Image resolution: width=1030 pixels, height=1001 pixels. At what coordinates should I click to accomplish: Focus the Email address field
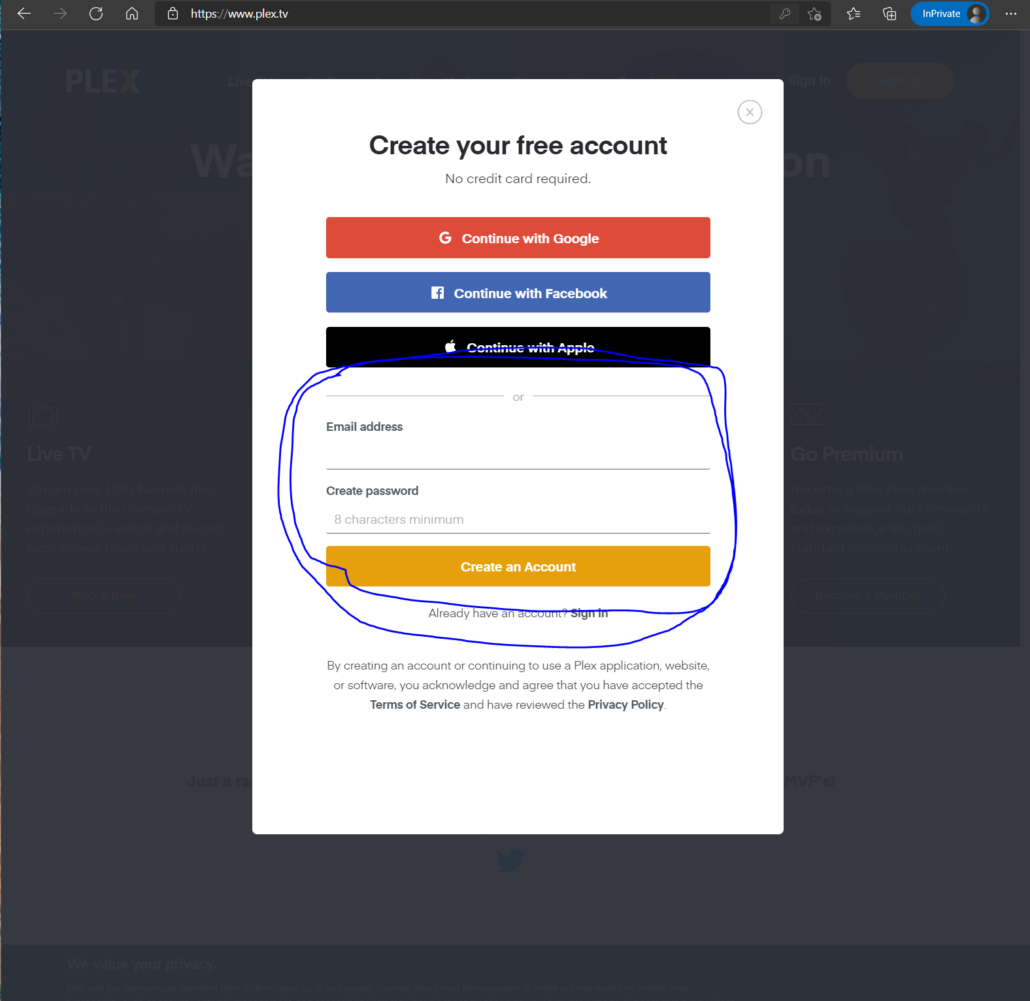518,455
